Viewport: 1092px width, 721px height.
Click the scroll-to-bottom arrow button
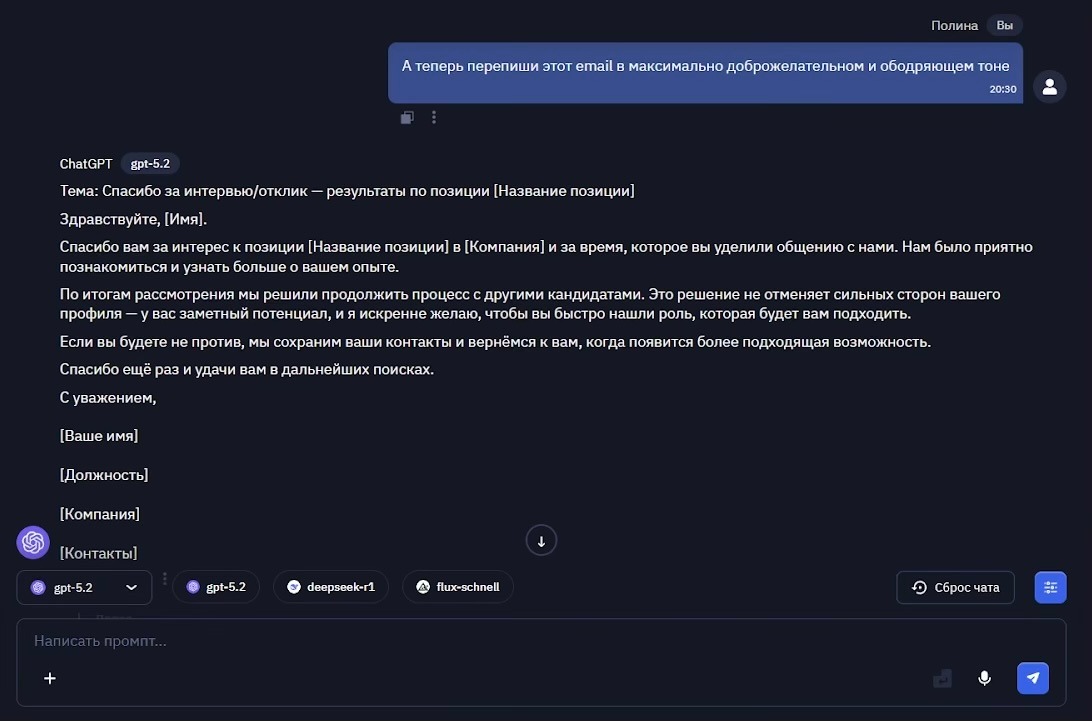click(x=541, y=540)
